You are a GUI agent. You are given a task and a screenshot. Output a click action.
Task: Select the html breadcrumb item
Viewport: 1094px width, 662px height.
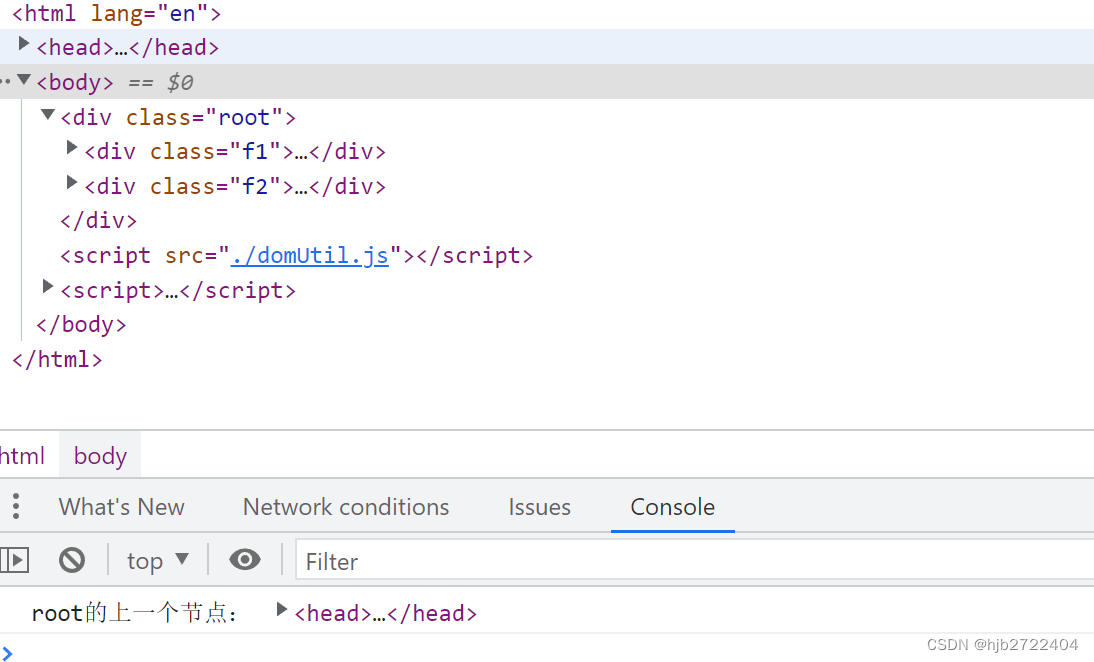pyautogui.click(x=22, y=456)
